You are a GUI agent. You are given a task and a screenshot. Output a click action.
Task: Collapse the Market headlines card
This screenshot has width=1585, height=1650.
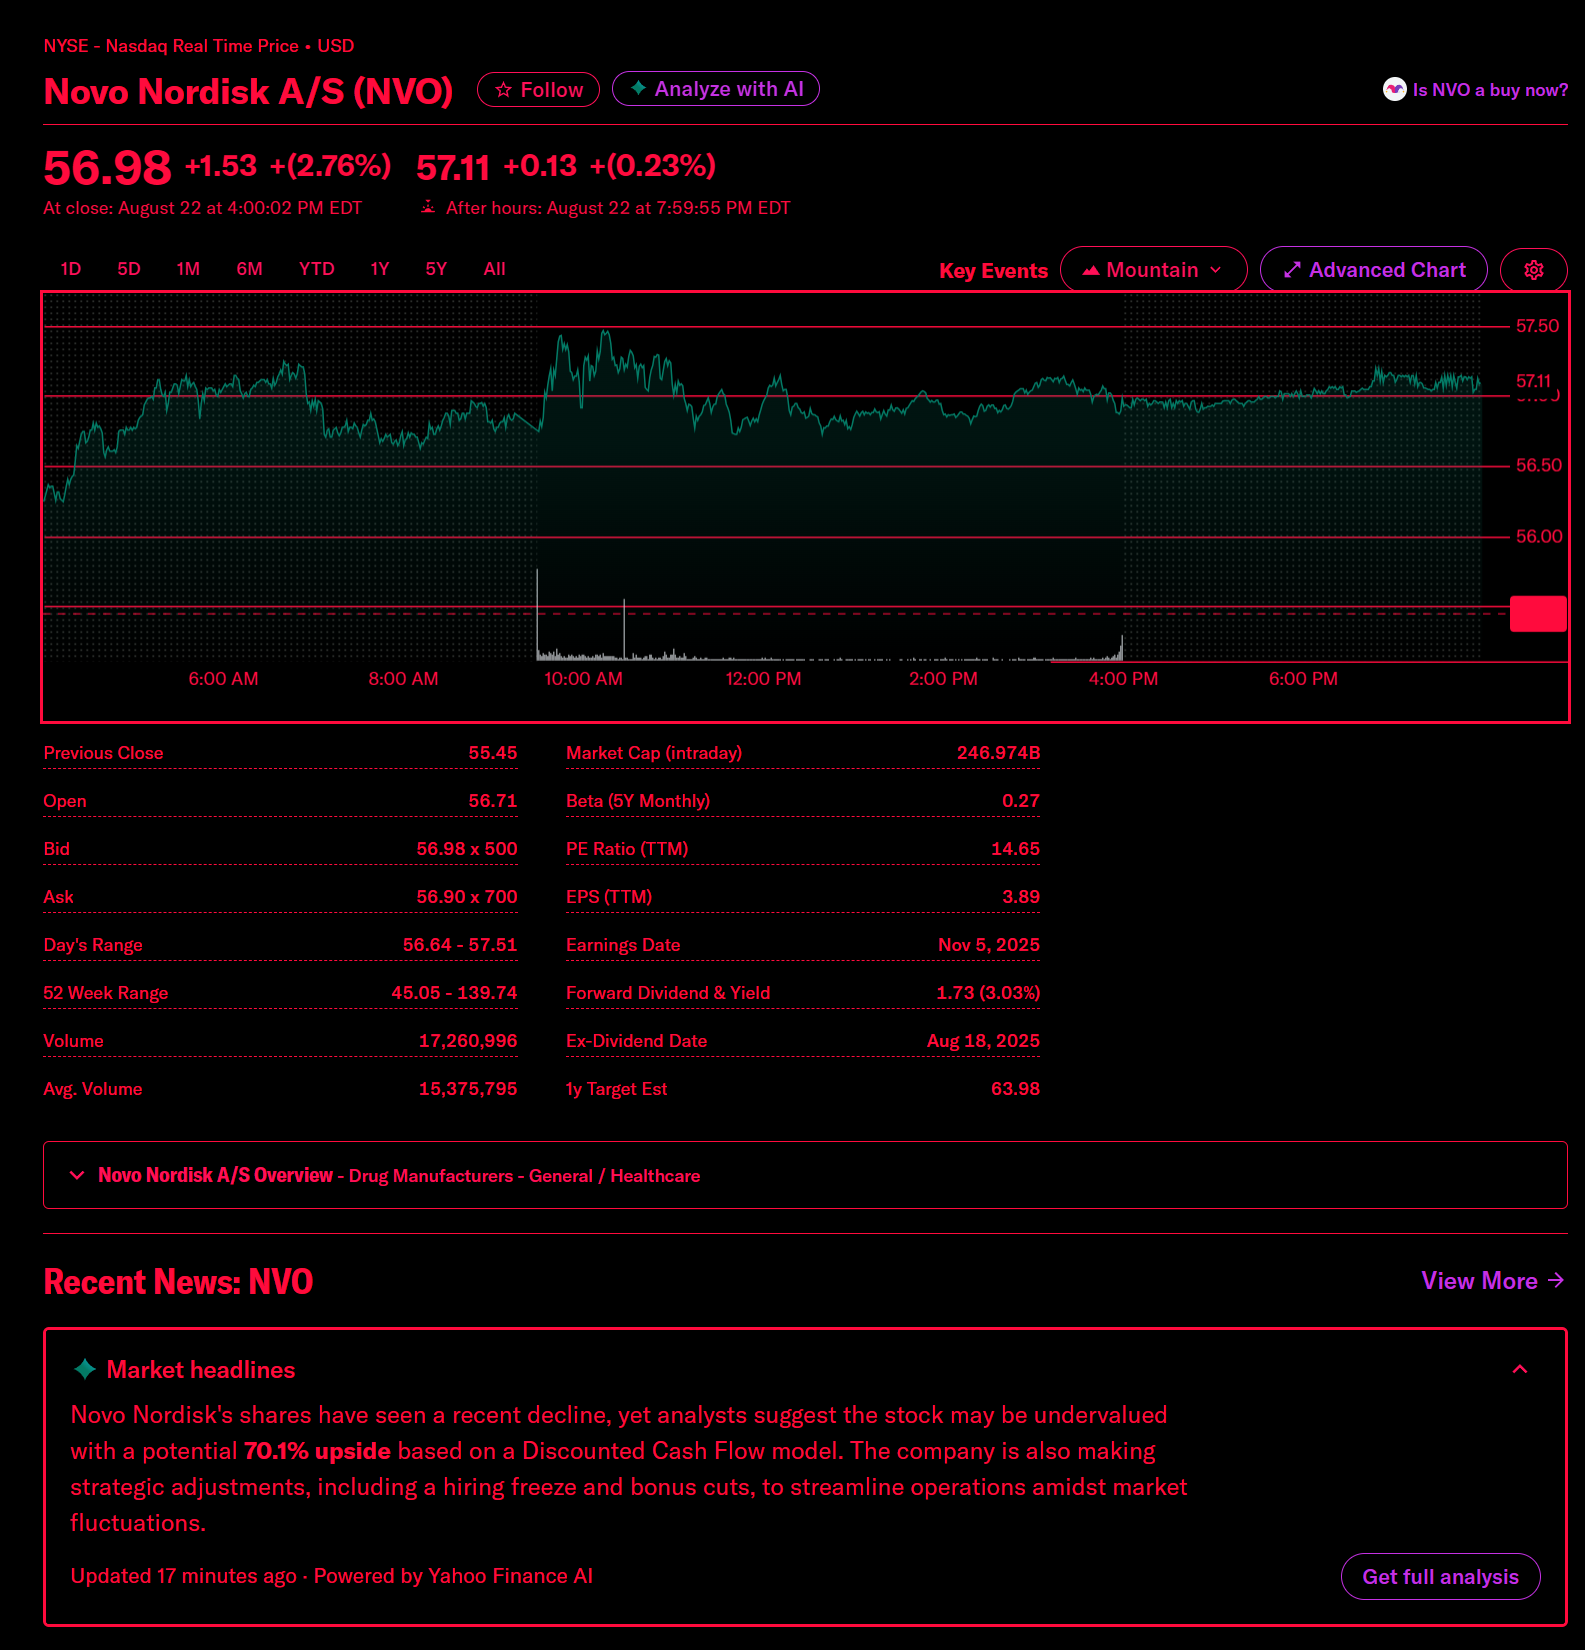tap(1520, 1369)
